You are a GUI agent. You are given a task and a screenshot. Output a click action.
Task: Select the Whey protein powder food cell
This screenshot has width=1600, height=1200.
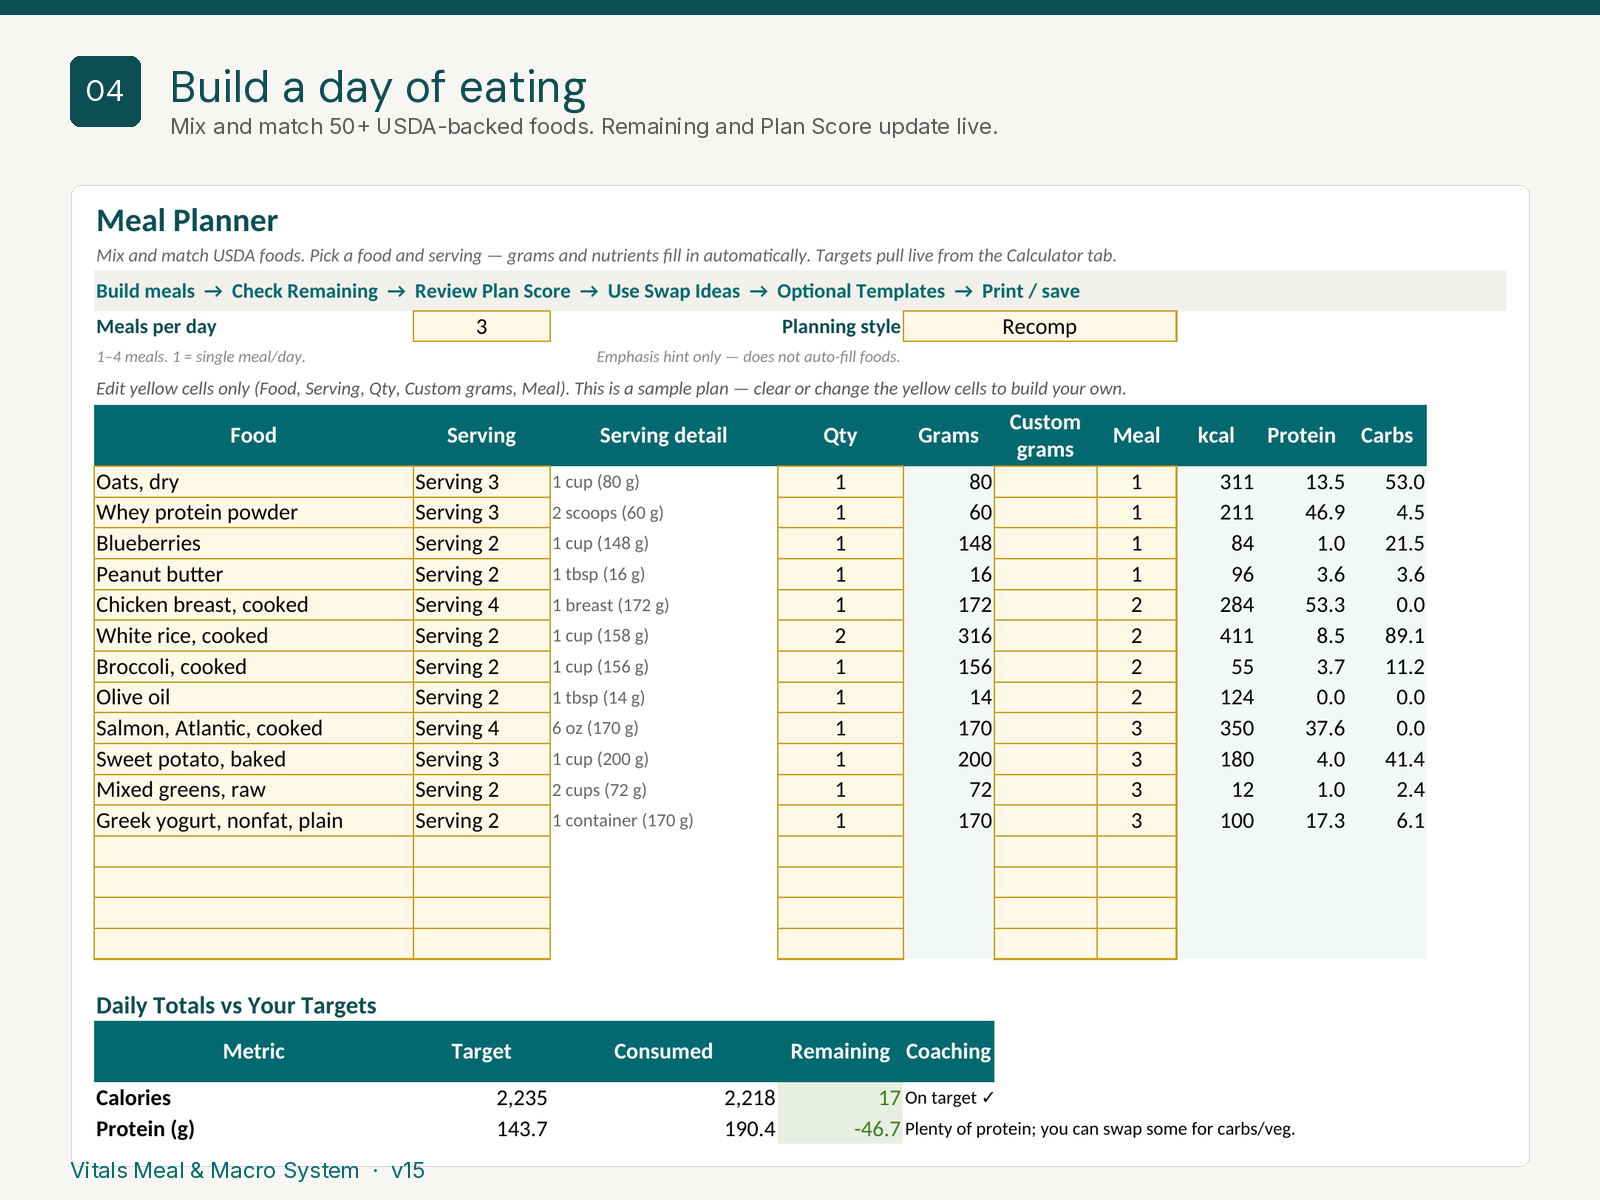point(254,513)
